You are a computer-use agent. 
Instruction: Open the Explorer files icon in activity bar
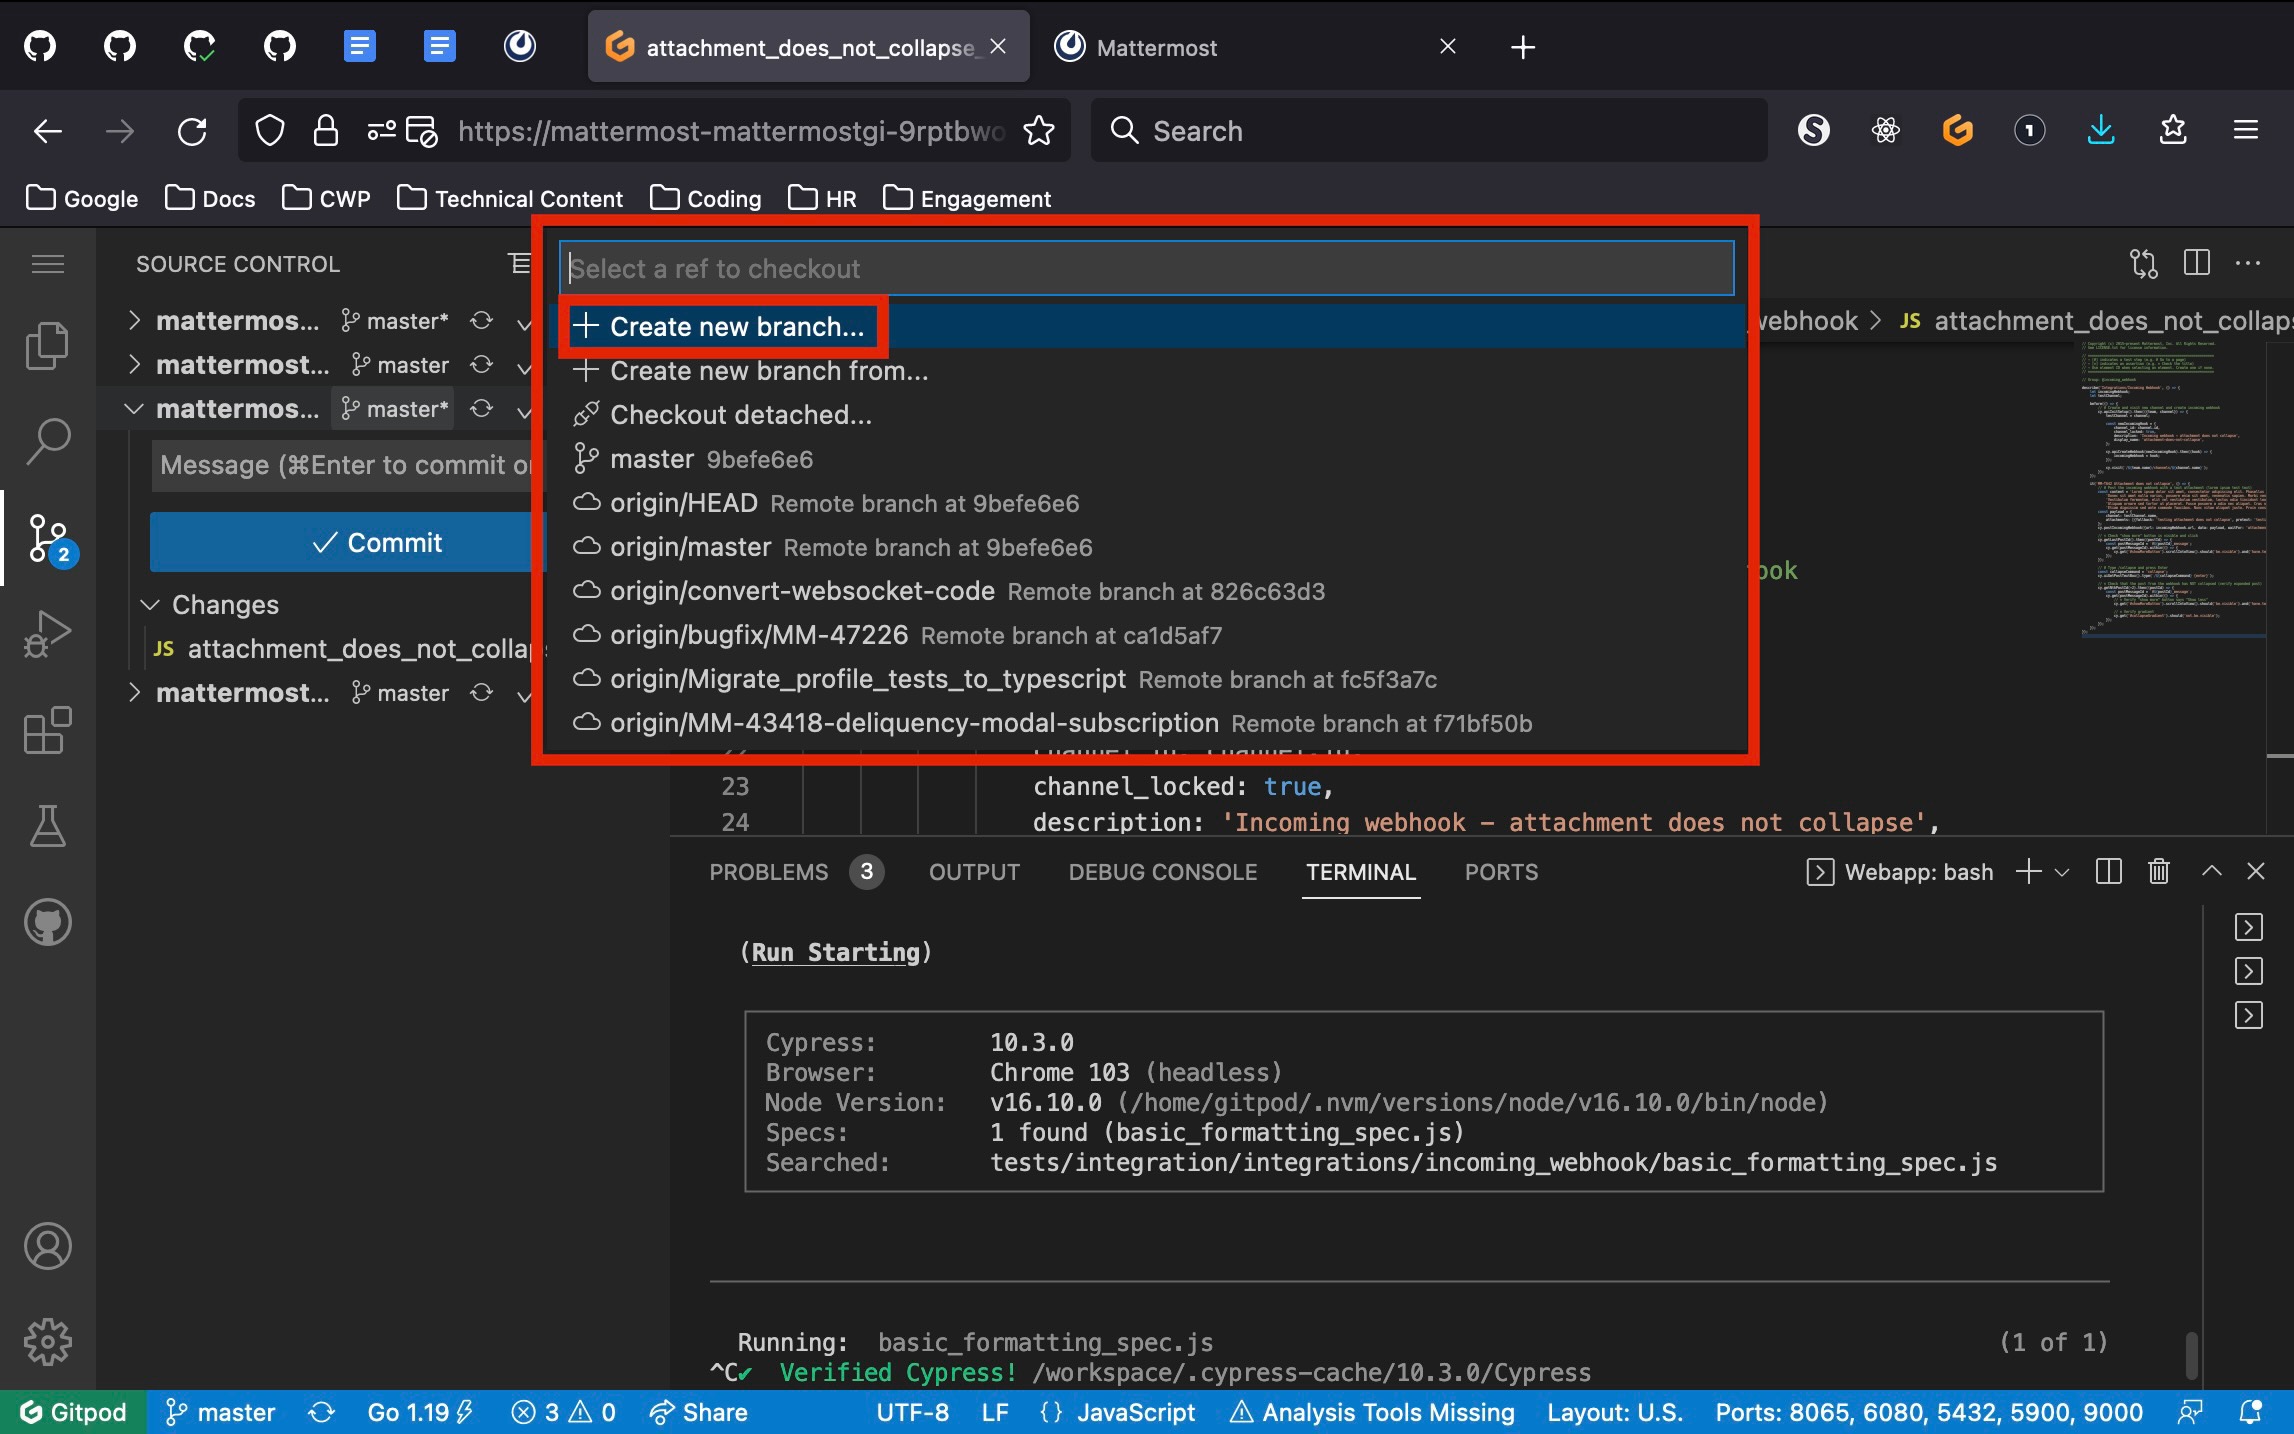(x=47, y=346)
